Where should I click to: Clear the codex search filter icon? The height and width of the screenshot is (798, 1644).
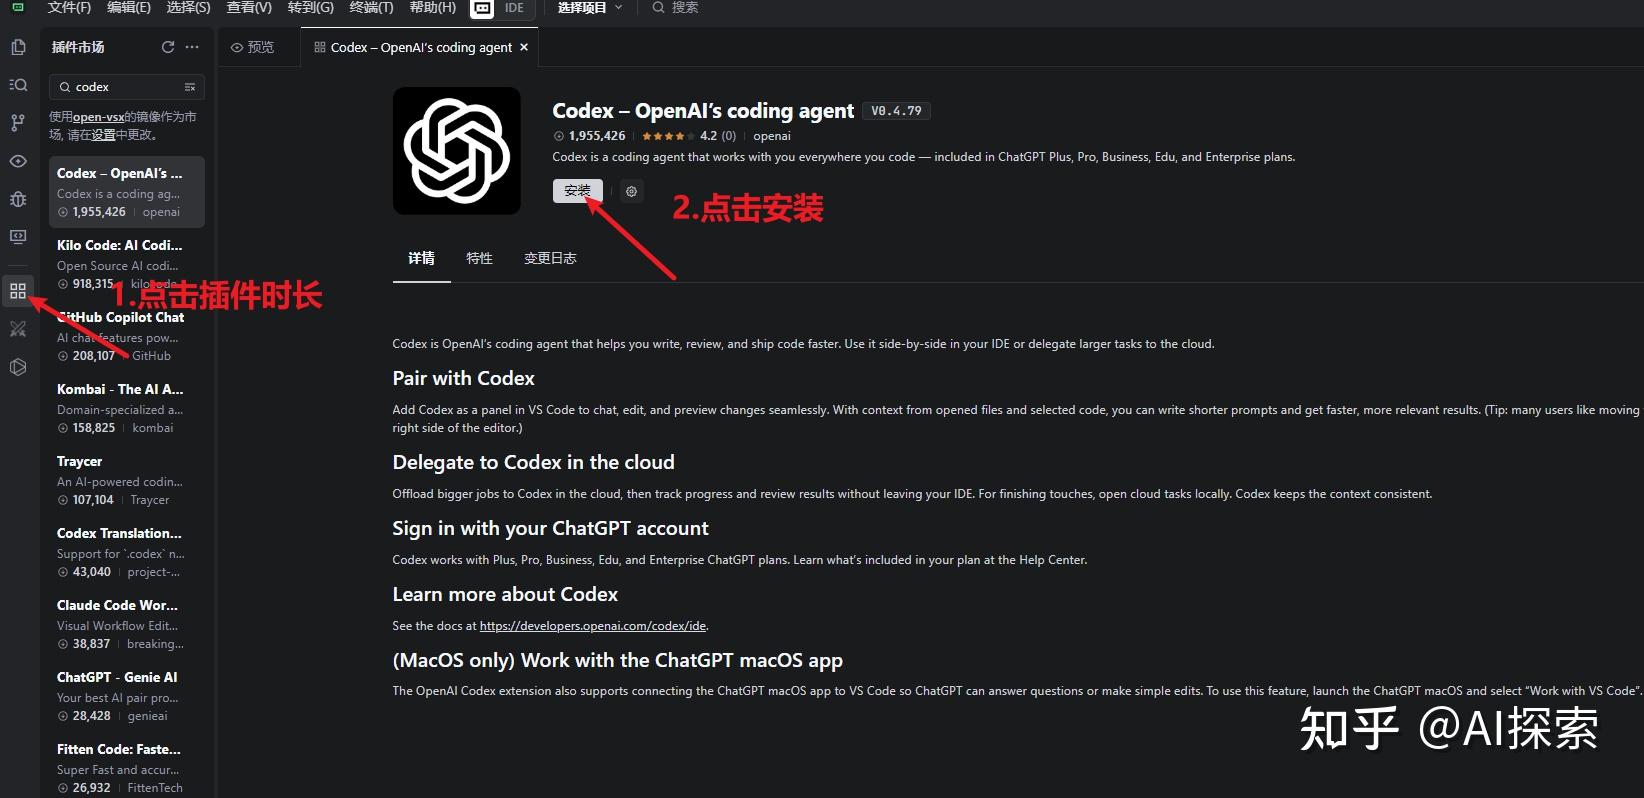pyautogui.click(x=190, y=87)
